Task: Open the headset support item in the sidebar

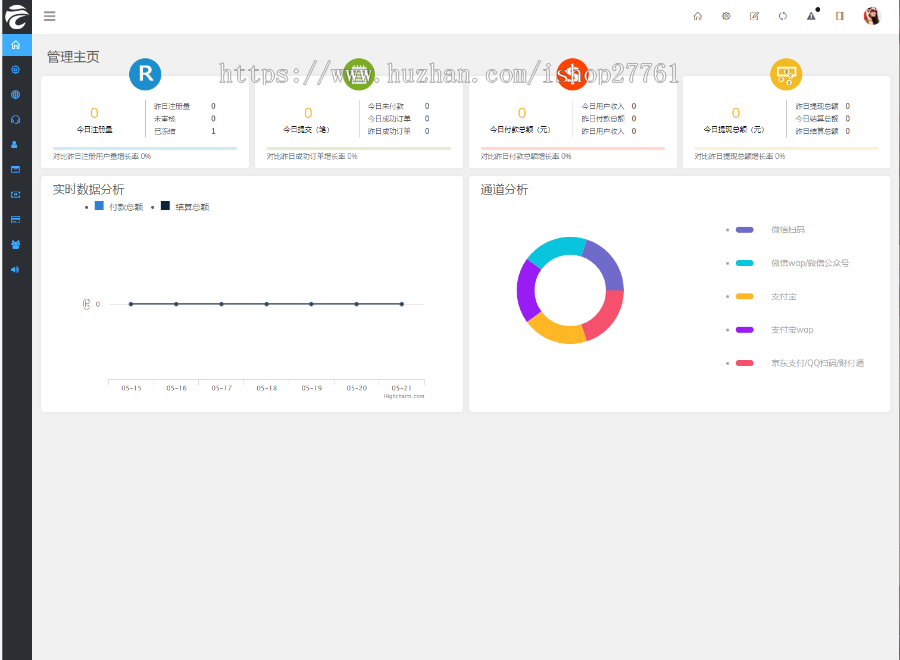Action: point(15,119)
